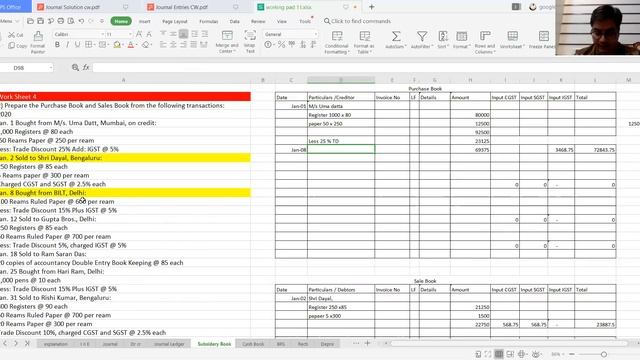This screenshot has width=640, height=360.
Task: Click the Redo arrow icon
Action: [91, 21]
